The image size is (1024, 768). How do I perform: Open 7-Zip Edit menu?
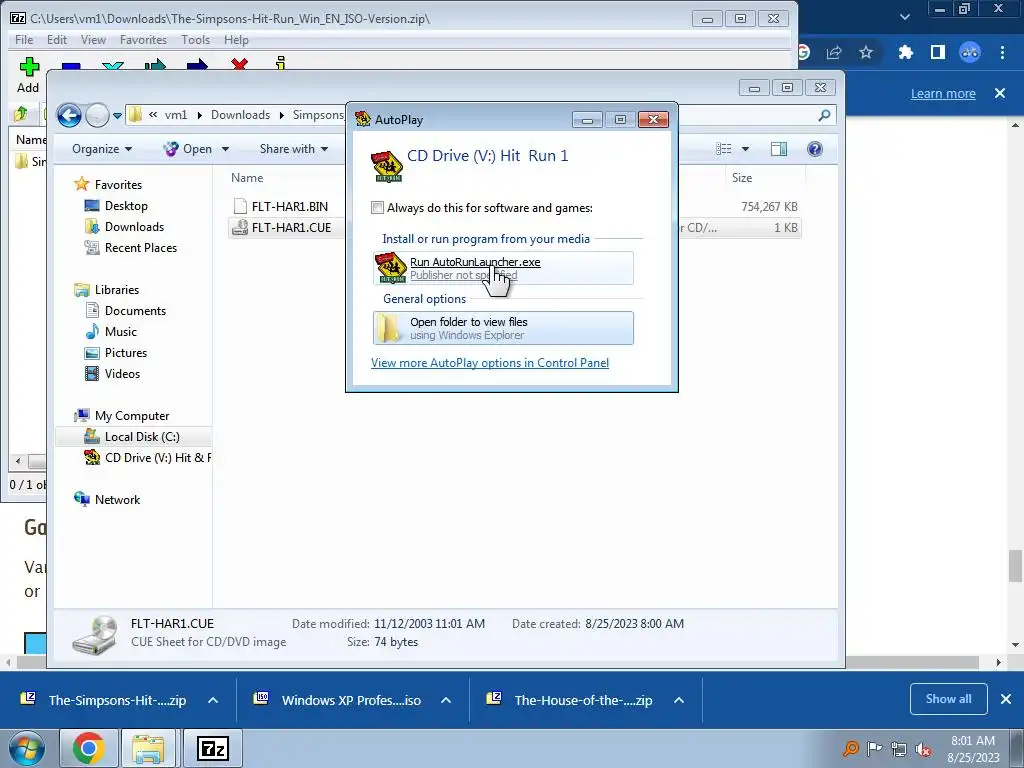click(x=57, y=40)
